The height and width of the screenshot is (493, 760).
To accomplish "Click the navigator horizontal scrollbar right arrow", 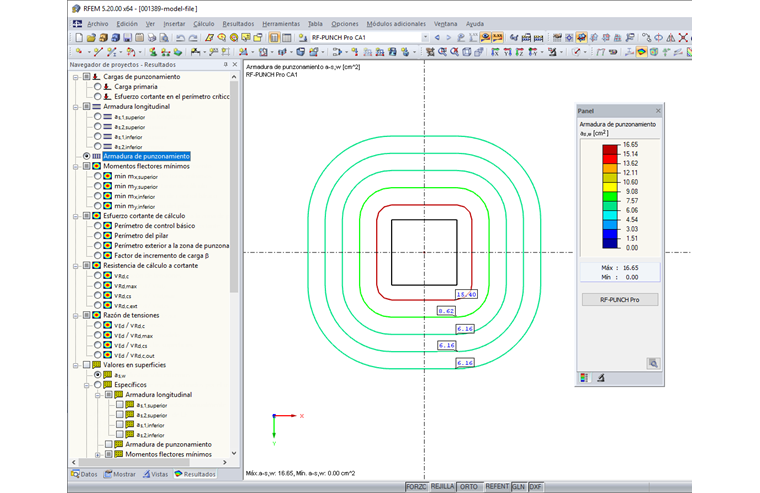I will pos(224,462).
